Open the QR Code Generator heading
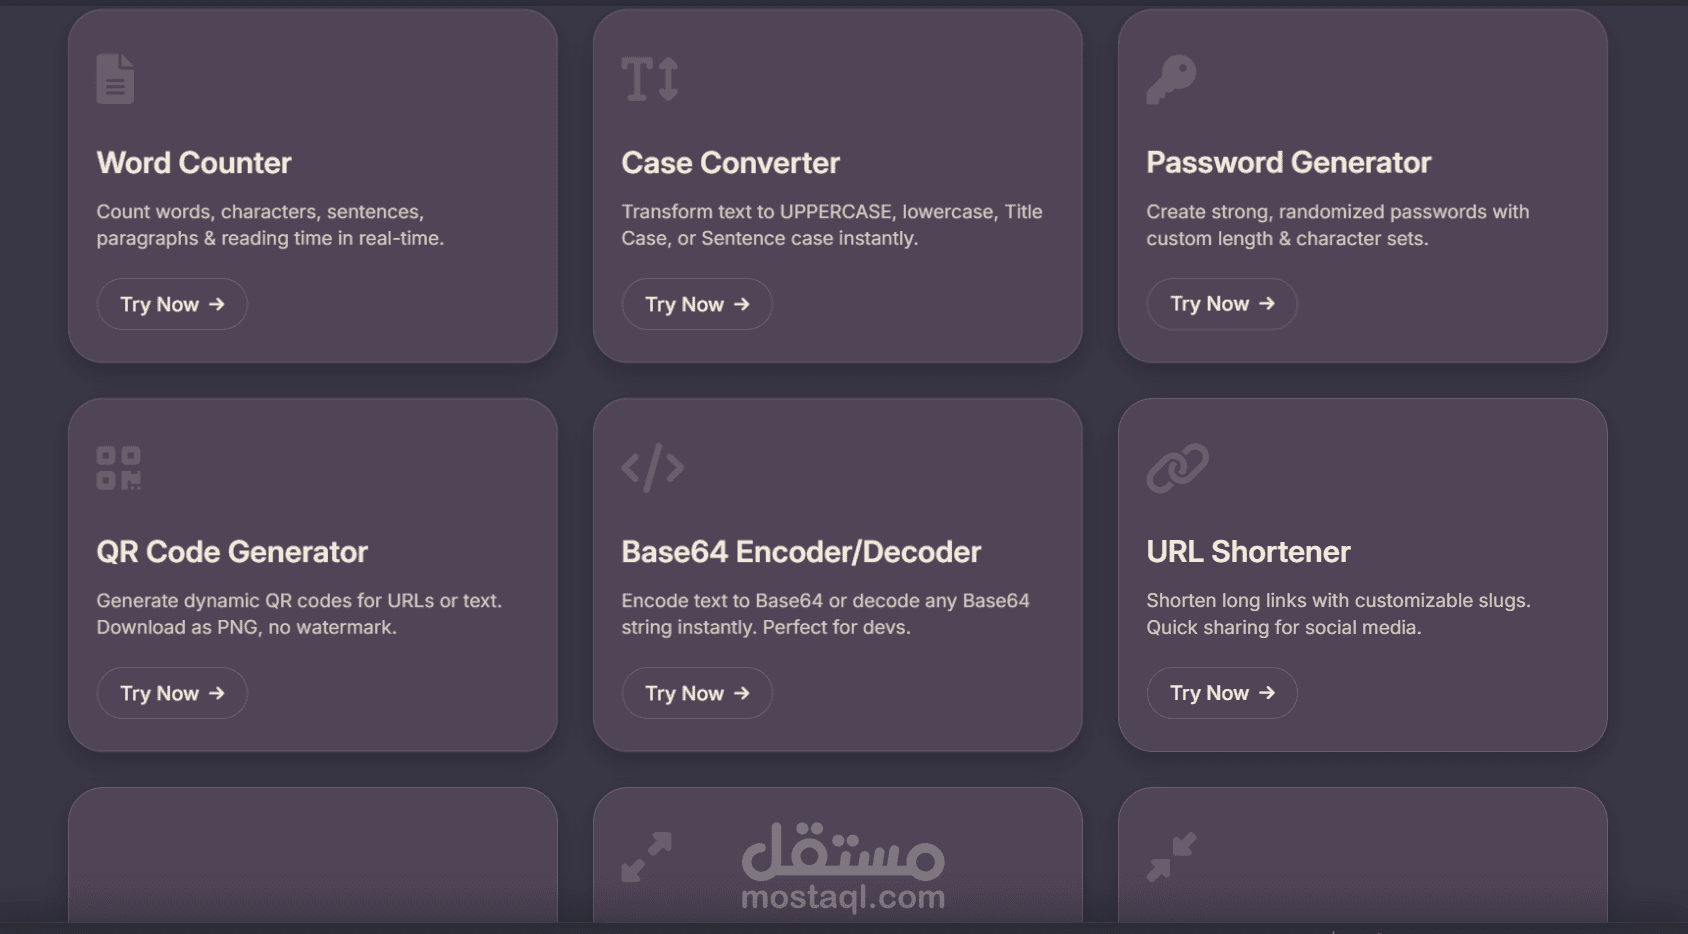1688x934 pixels. [x=232, y=552]
